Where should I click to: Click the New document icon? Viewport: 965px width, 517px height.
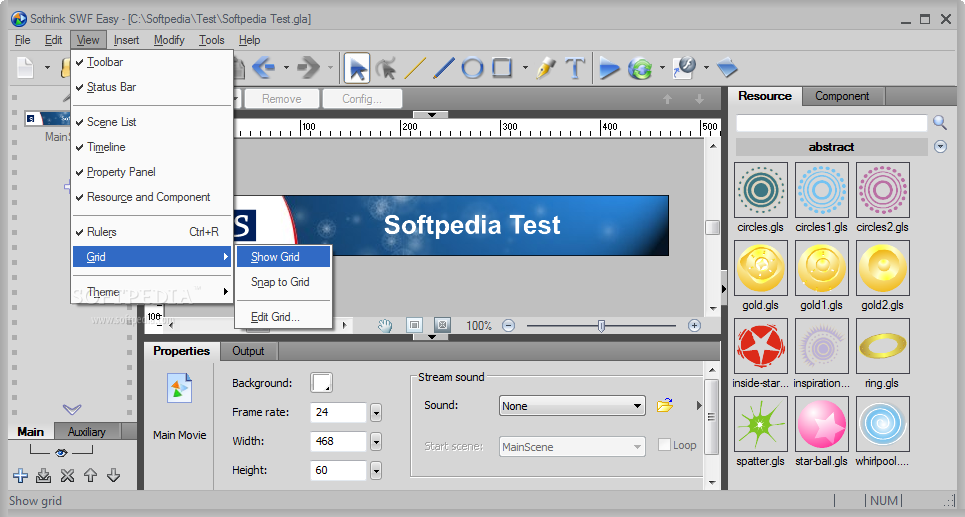(x=25, y=68)
